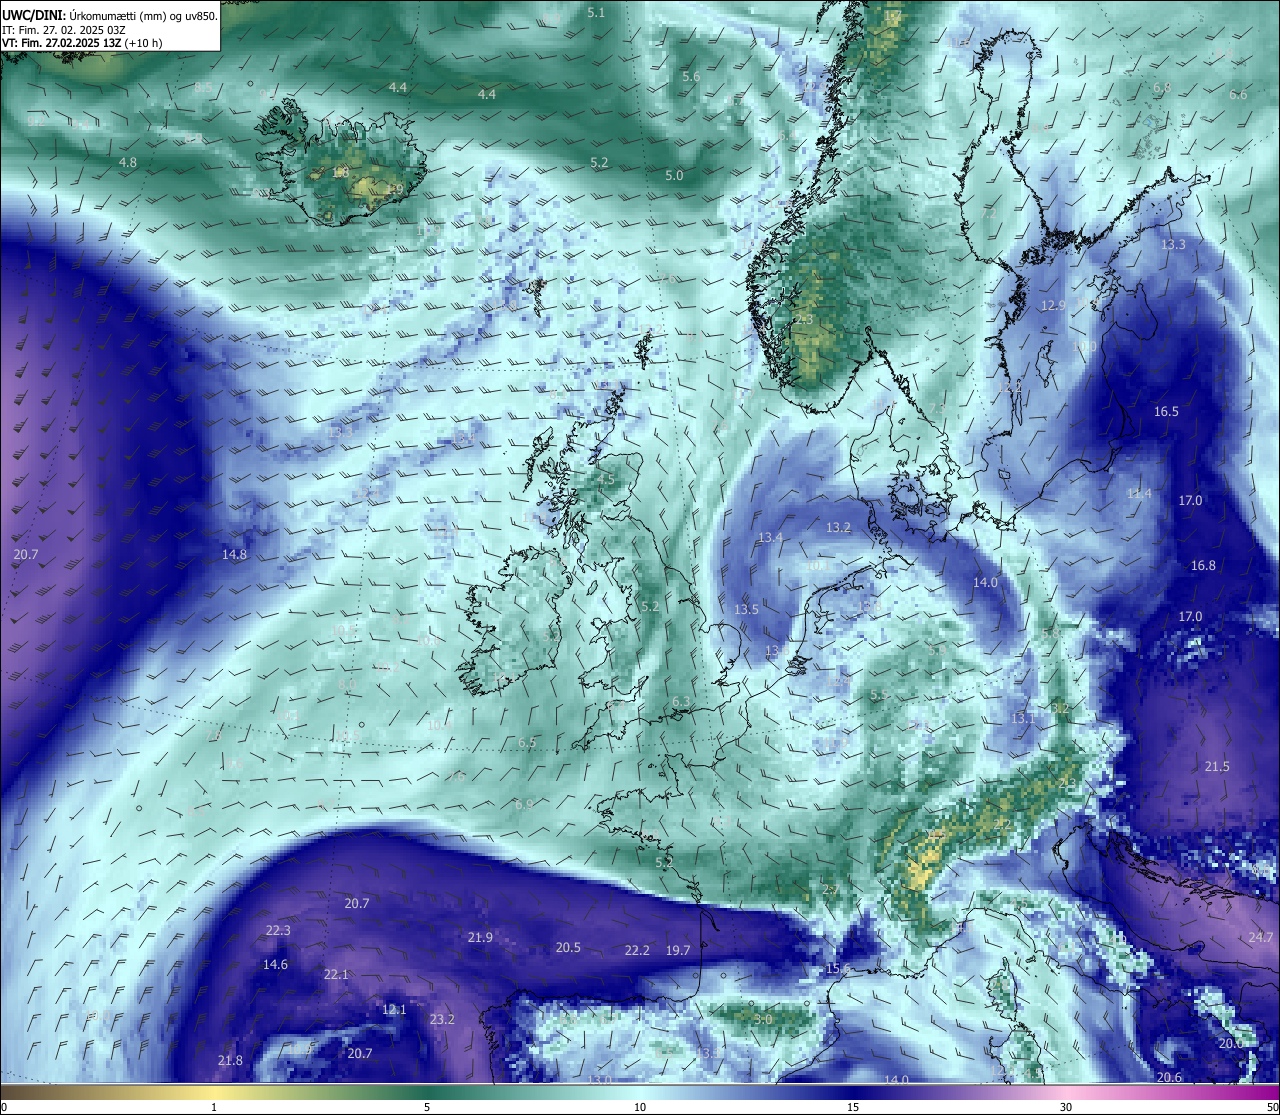Click the 20.6 value in bottom-right corner
The image size is (1280, 1115).
click(x=1169, y=1077)
